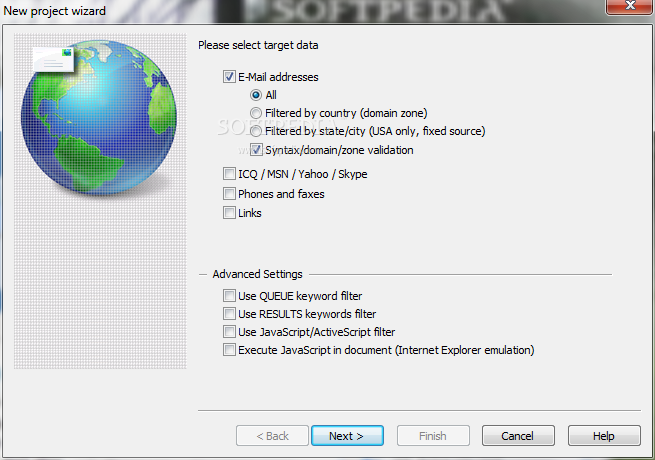The image size is (655, 460).
Task: Enable Use RESULTS keywords filter
Action: (x=229, y=314)
